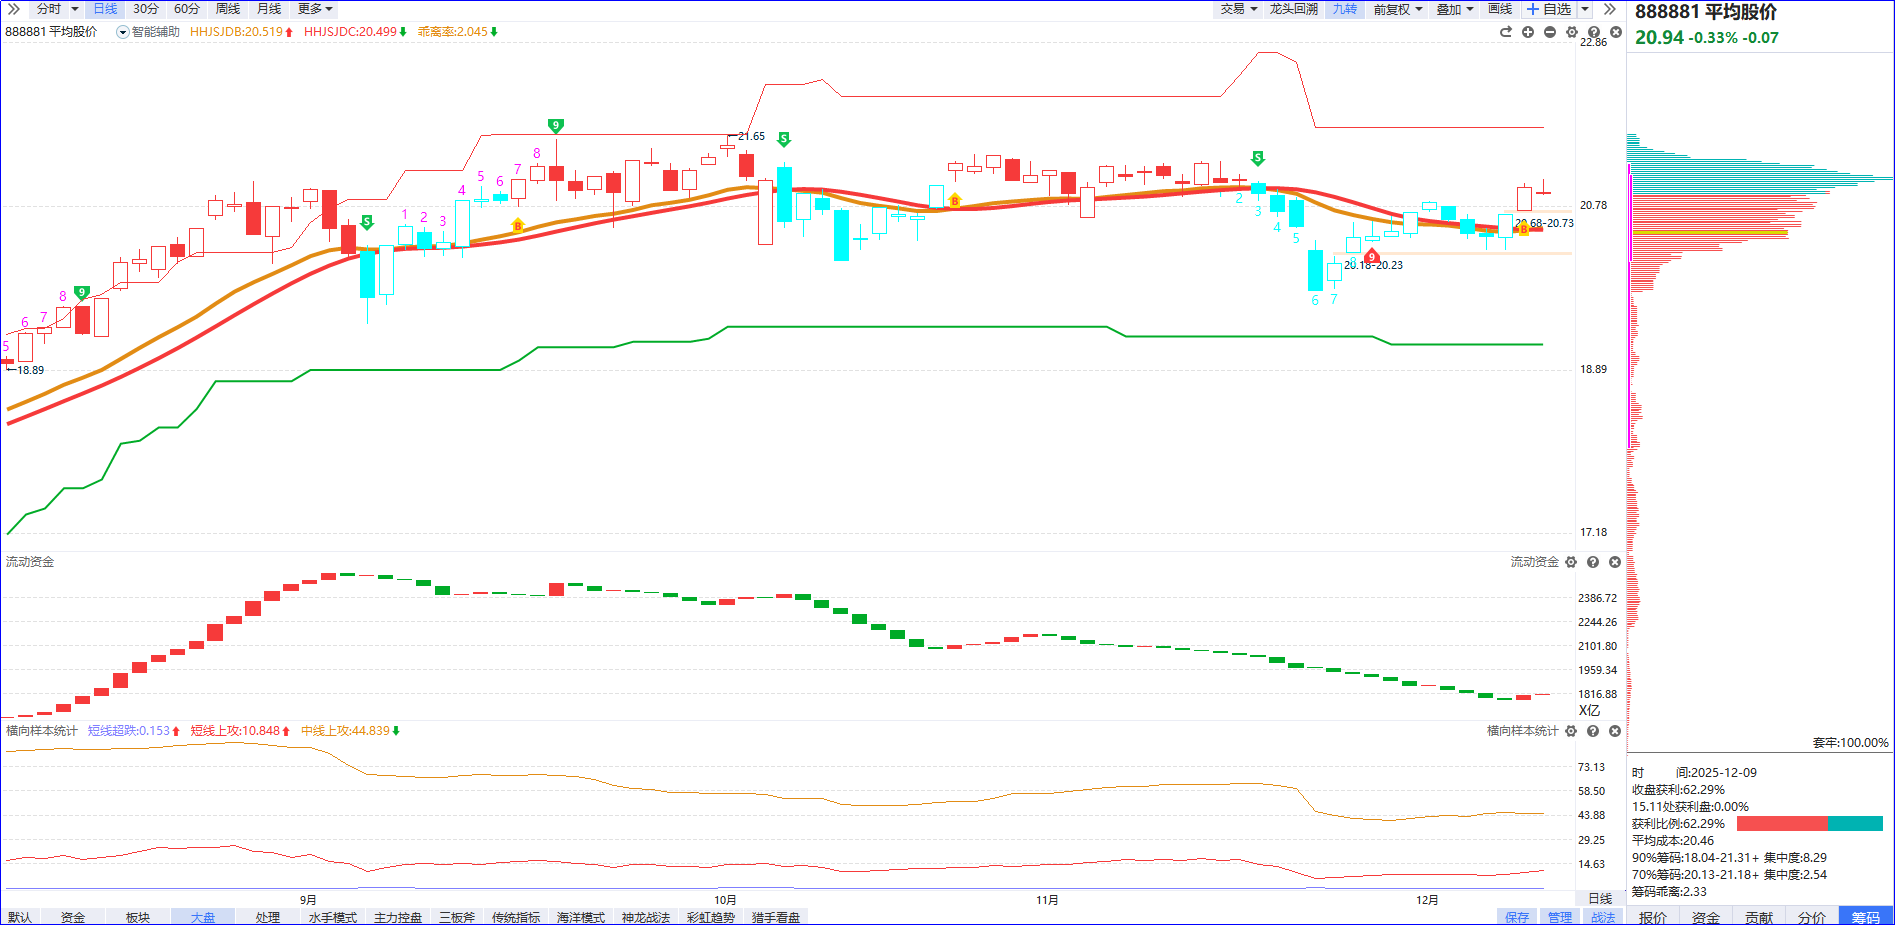Click the green 9 sell marker on October candle

tap(556, 126)
